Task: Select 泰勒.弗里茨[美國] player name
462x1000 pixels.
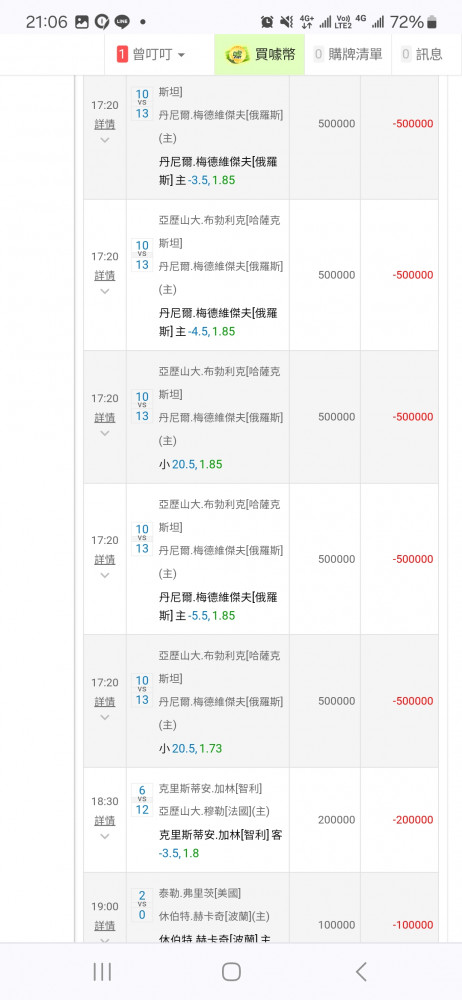Action: [x=200, y=893]
